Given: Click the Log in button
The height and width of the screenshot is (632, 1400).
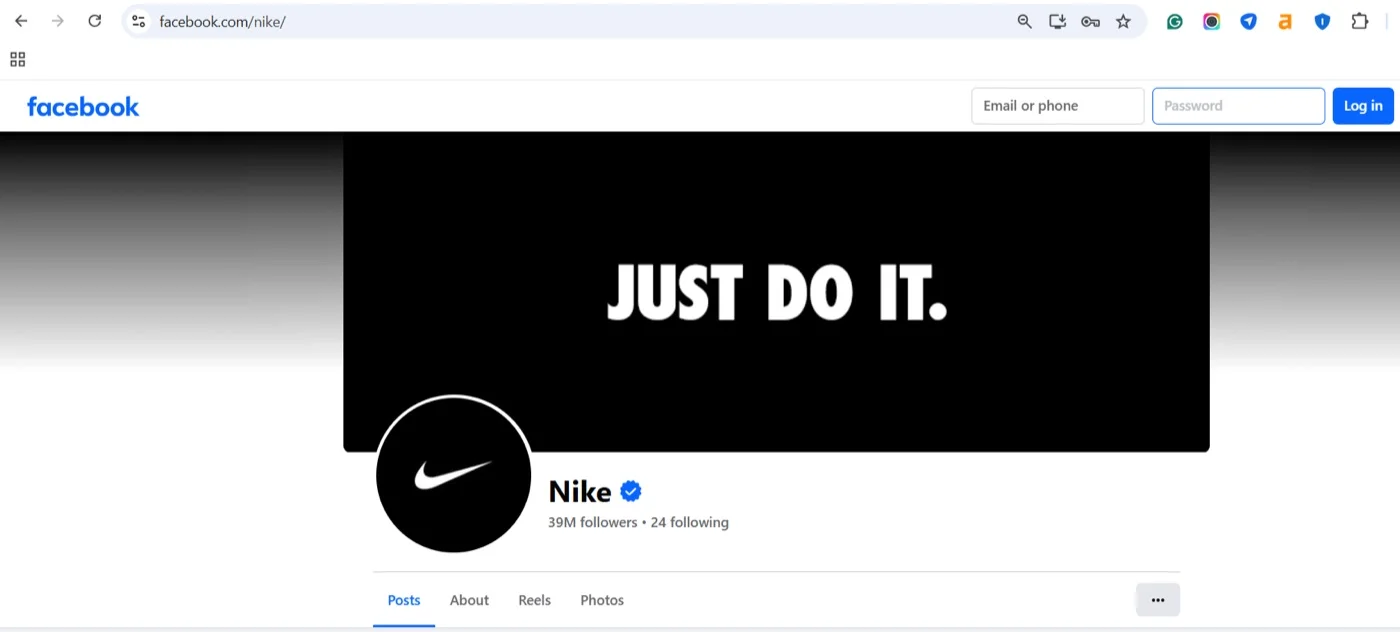Looking at the screenshot, I should click(1363, 106).
